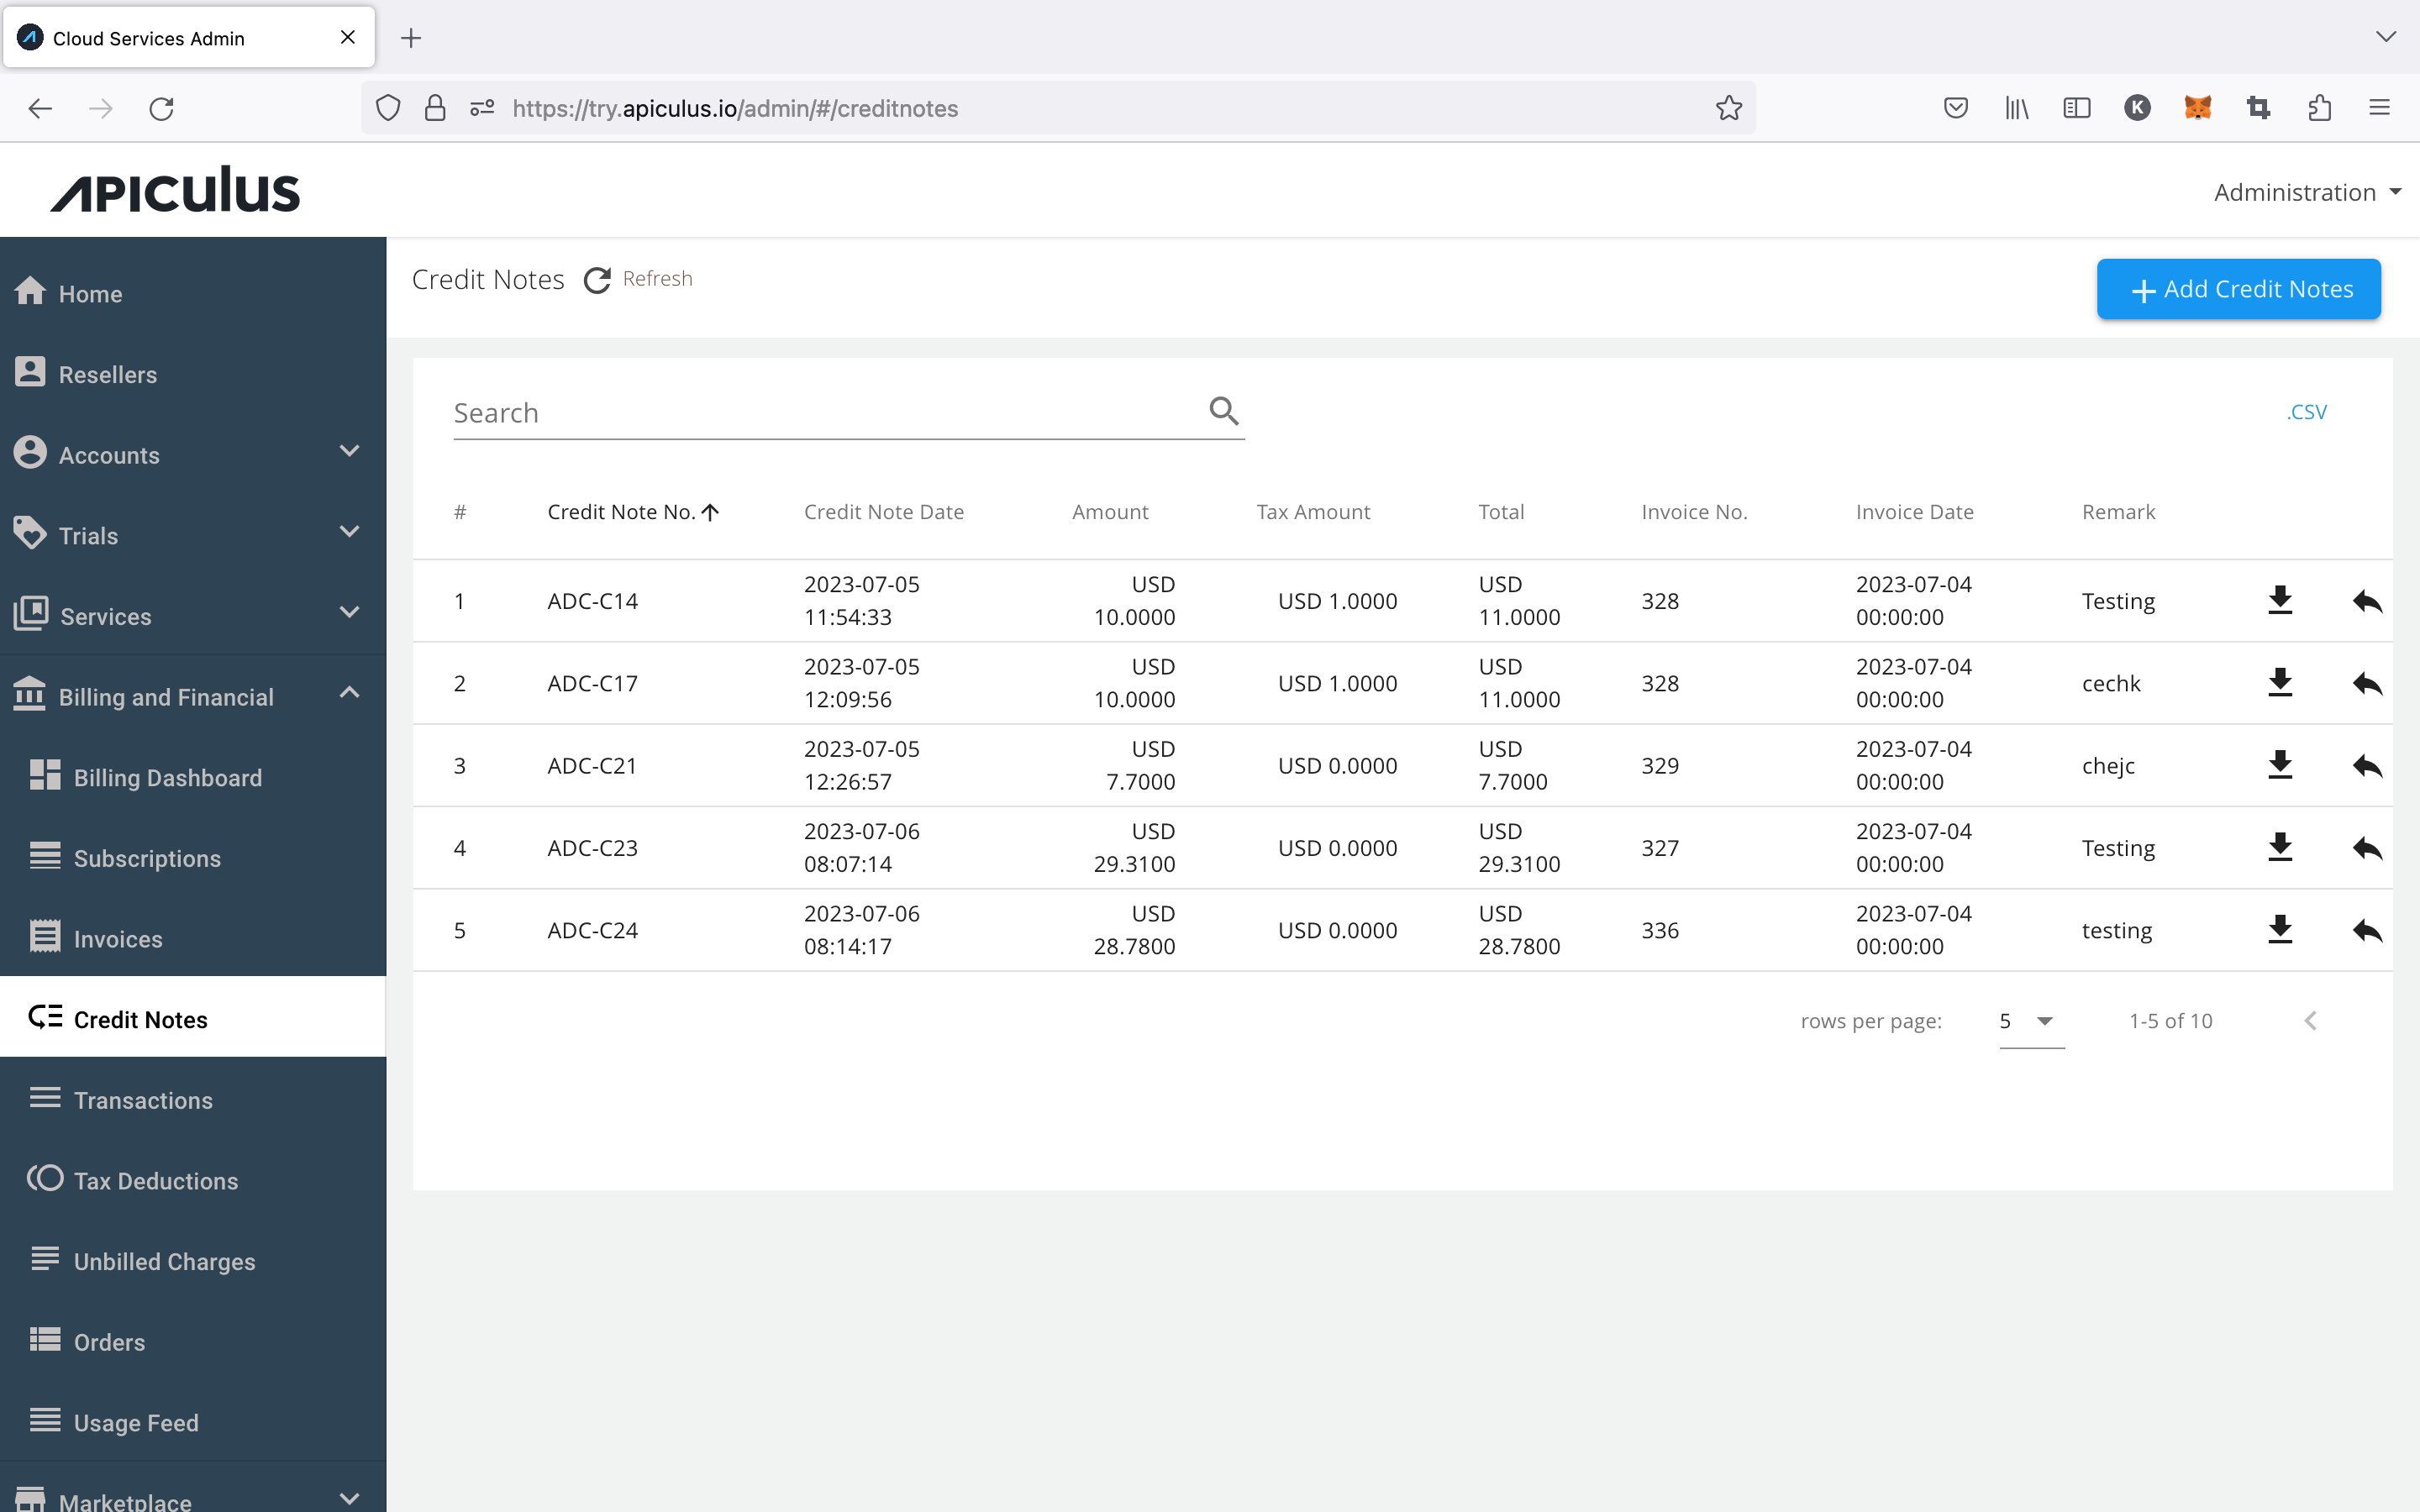Collapse the Billing and Financial section
2420x1512 pixels.
348,692
